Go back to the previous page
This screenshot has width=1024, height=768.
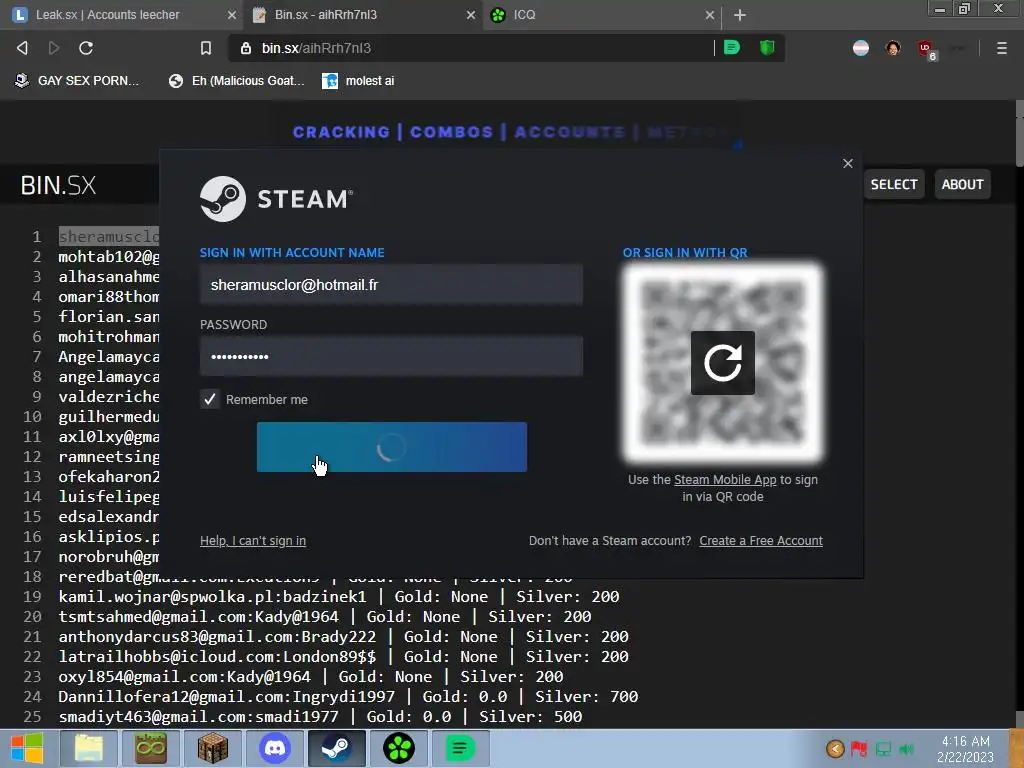click(22, 48)
